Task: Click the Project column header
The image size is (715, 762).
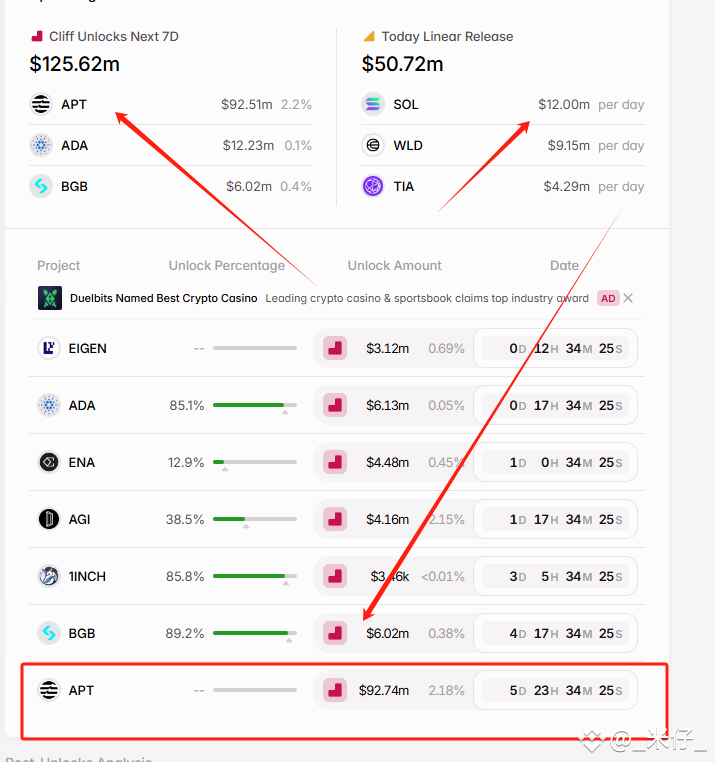Action: [x=58, y=265]
